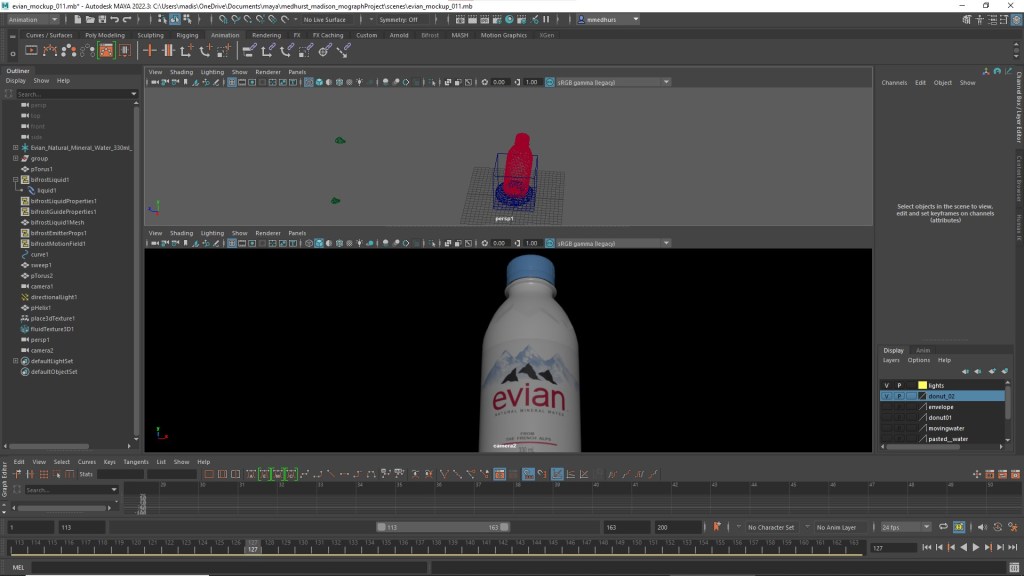
Task: Open the Tangents menu in the Graph Editor
Action: [136, 462]
